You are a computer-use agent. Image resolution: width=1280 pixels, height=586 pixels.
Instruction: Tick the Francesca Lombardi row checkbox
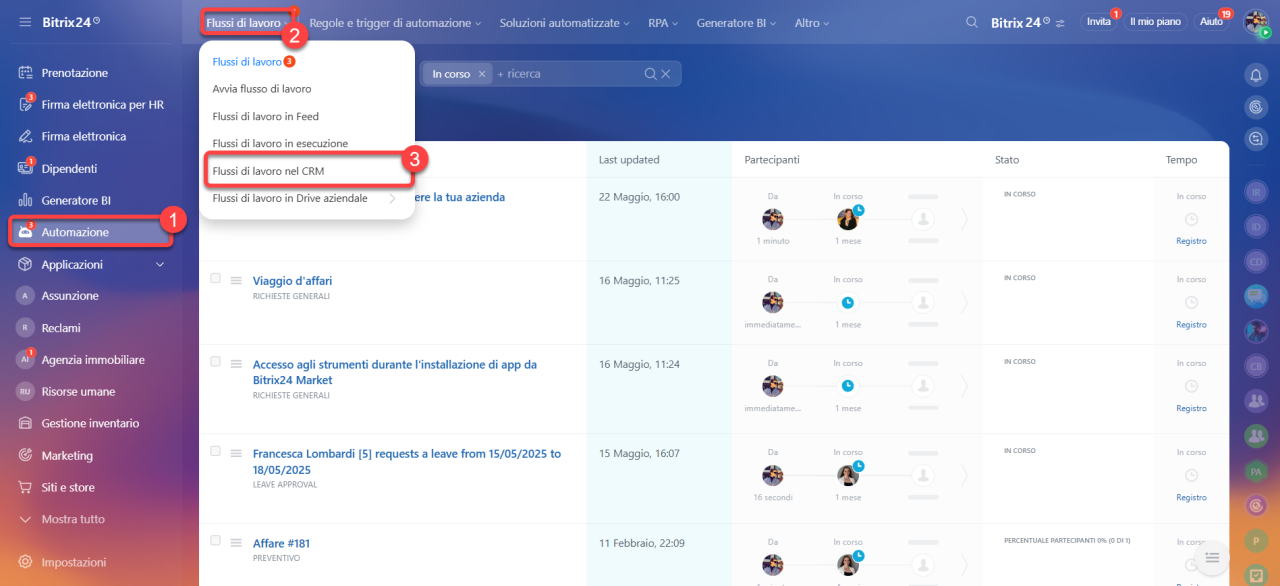pyautogui.click(x=215, y=451)
